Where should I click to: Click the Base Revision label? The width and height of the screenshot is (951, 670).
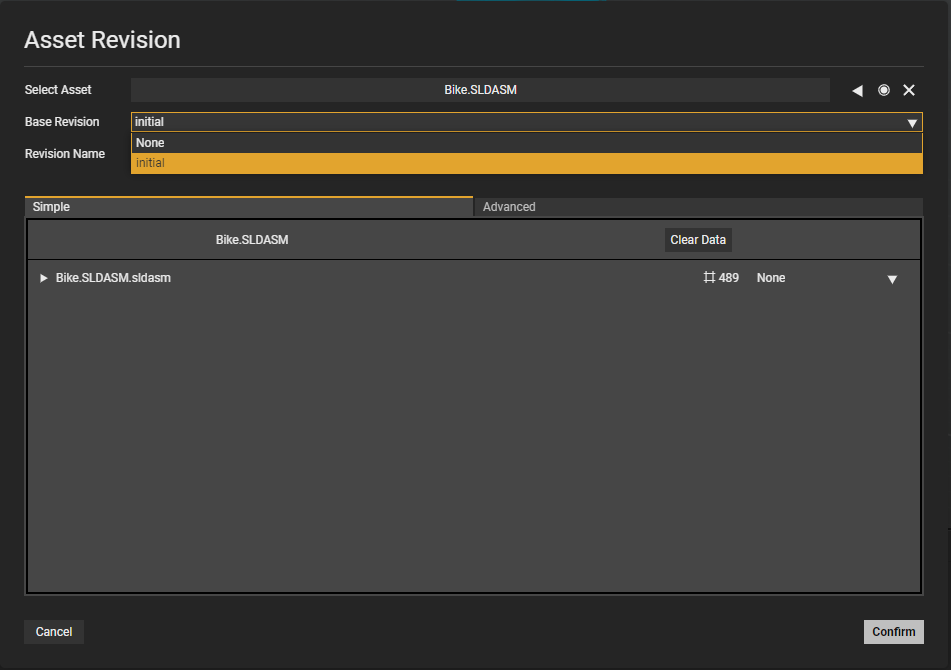[x=62, y=122]
